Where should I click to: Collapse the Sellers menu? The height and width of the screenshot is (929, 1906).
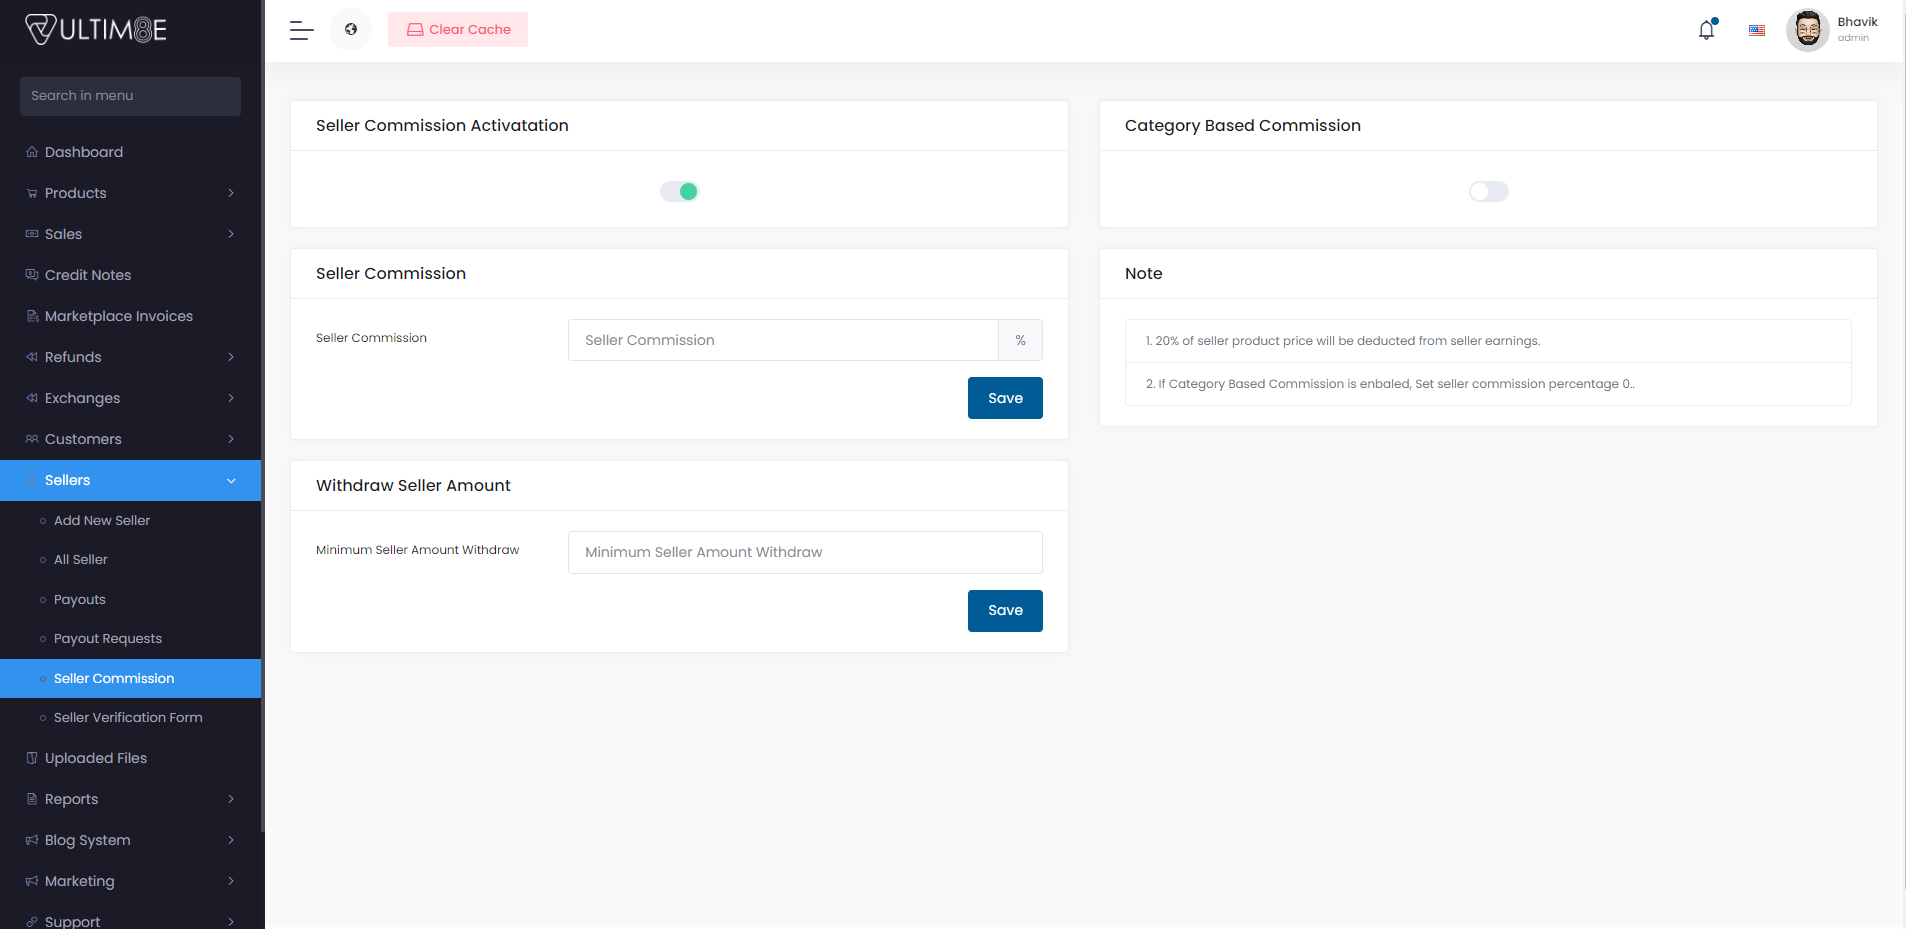click(x=130, y=480)
